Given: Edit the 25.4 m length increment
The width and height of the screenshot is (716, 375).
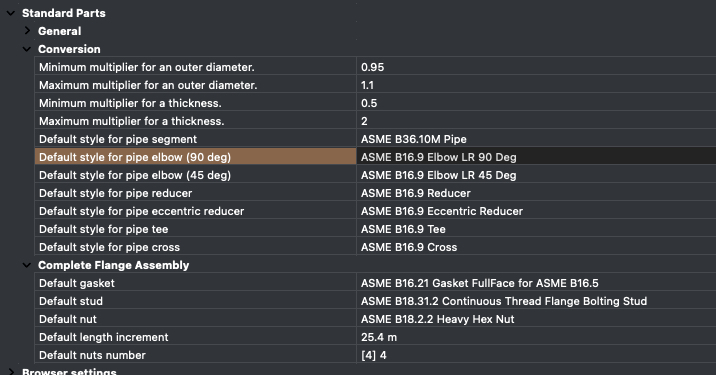Looking at the screenshot, I should 536,337.
